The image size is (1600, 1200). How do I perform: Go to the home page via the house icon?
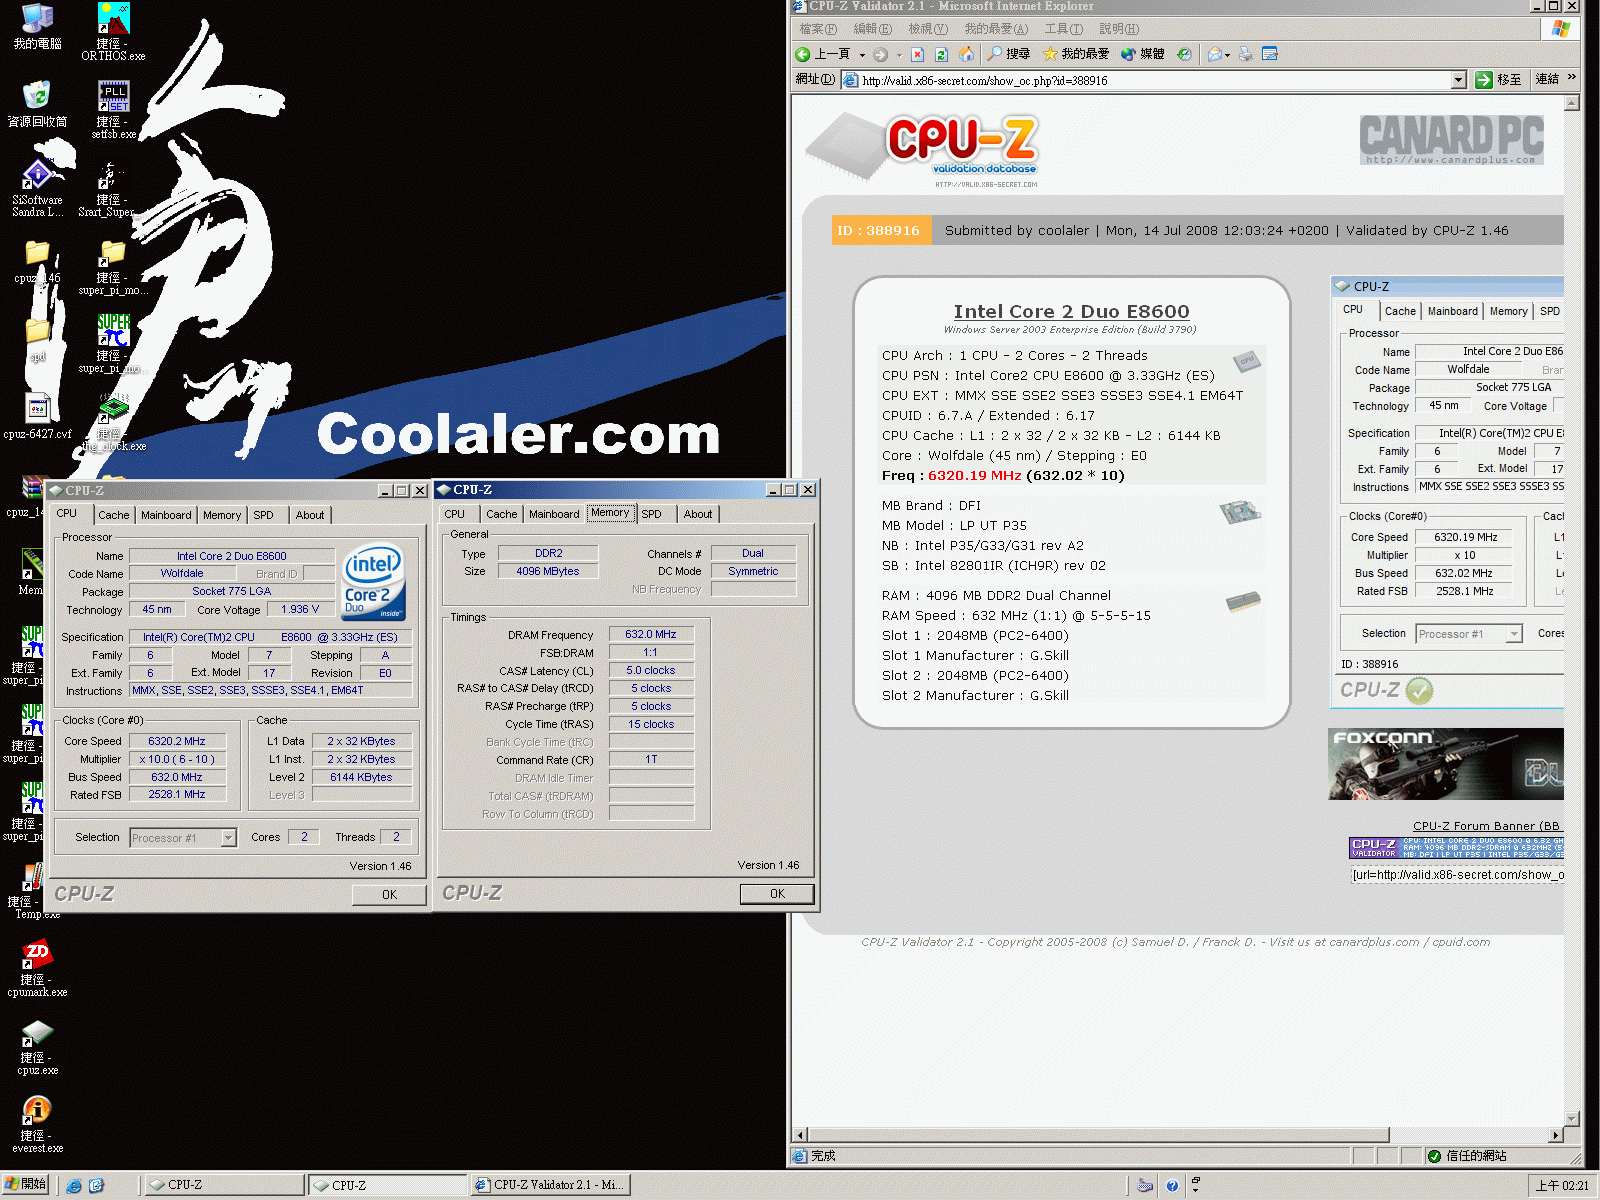(x=966, y=54)
